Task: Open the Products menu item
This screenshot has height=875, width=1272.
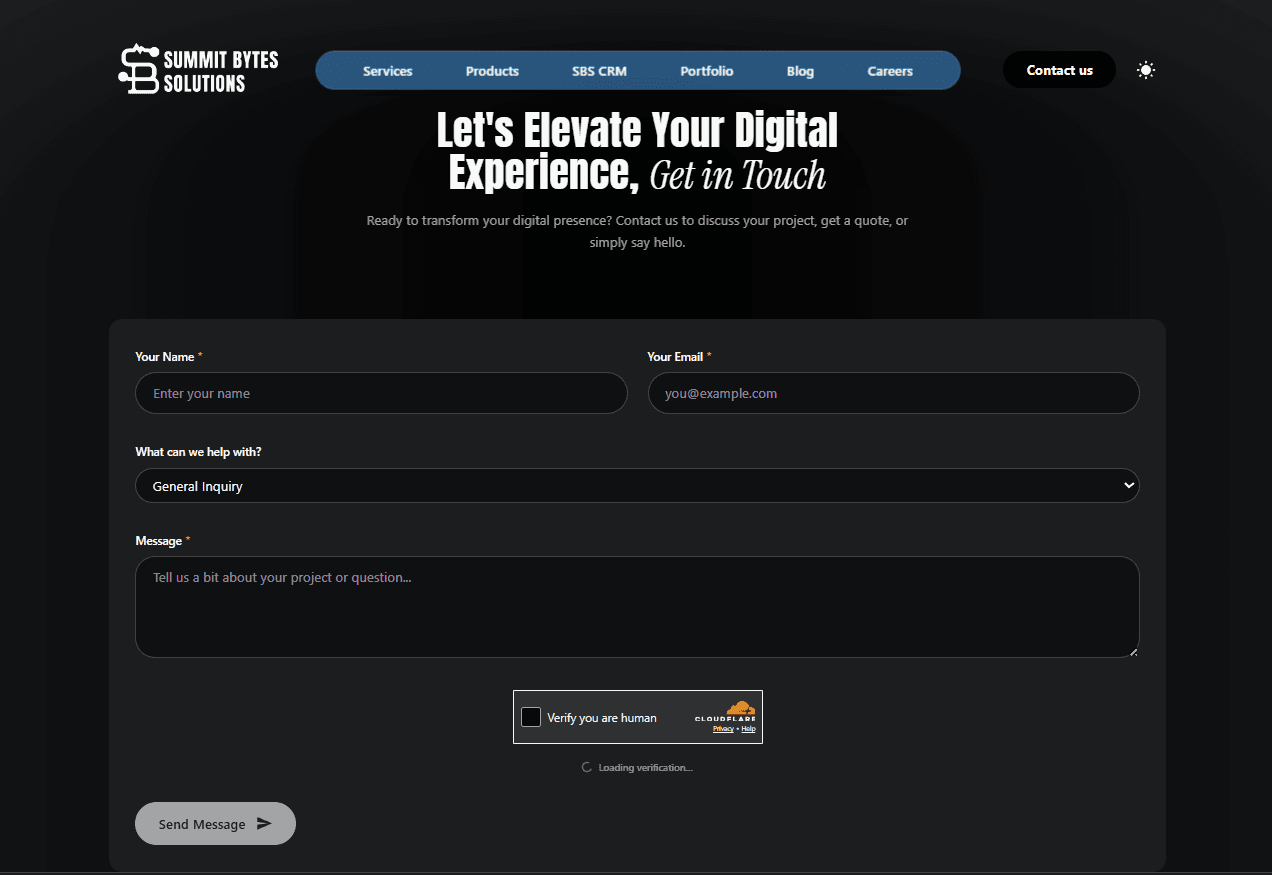Action: pyautogui.click(x=492, y=71)
